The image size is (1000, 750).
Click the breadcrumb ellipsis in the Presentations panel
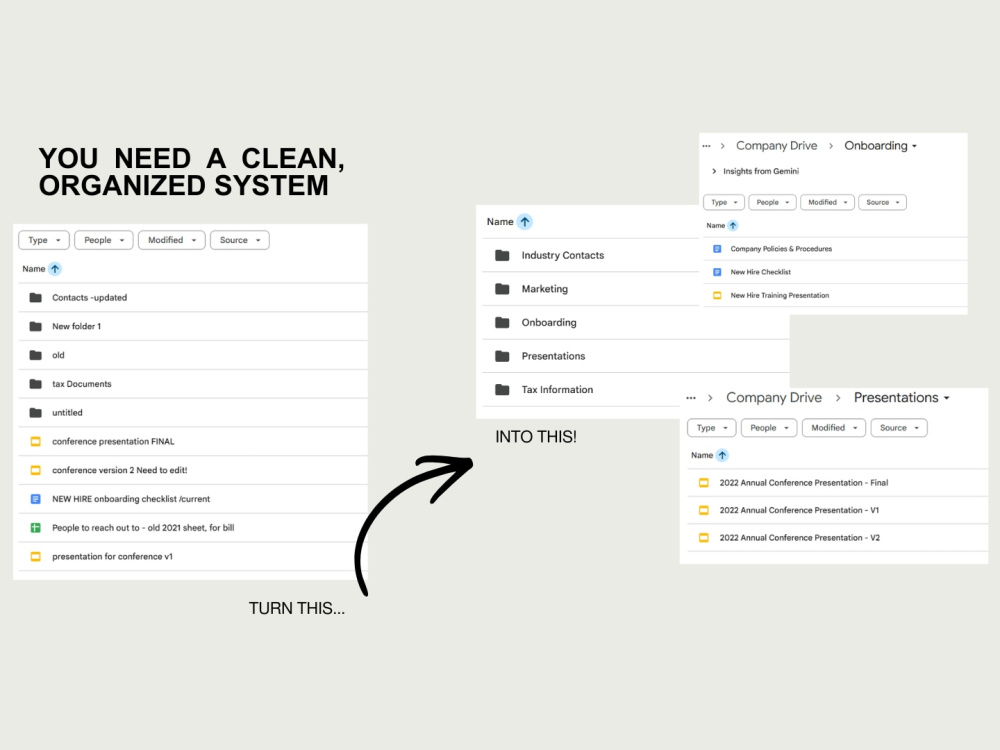[691, 398]
